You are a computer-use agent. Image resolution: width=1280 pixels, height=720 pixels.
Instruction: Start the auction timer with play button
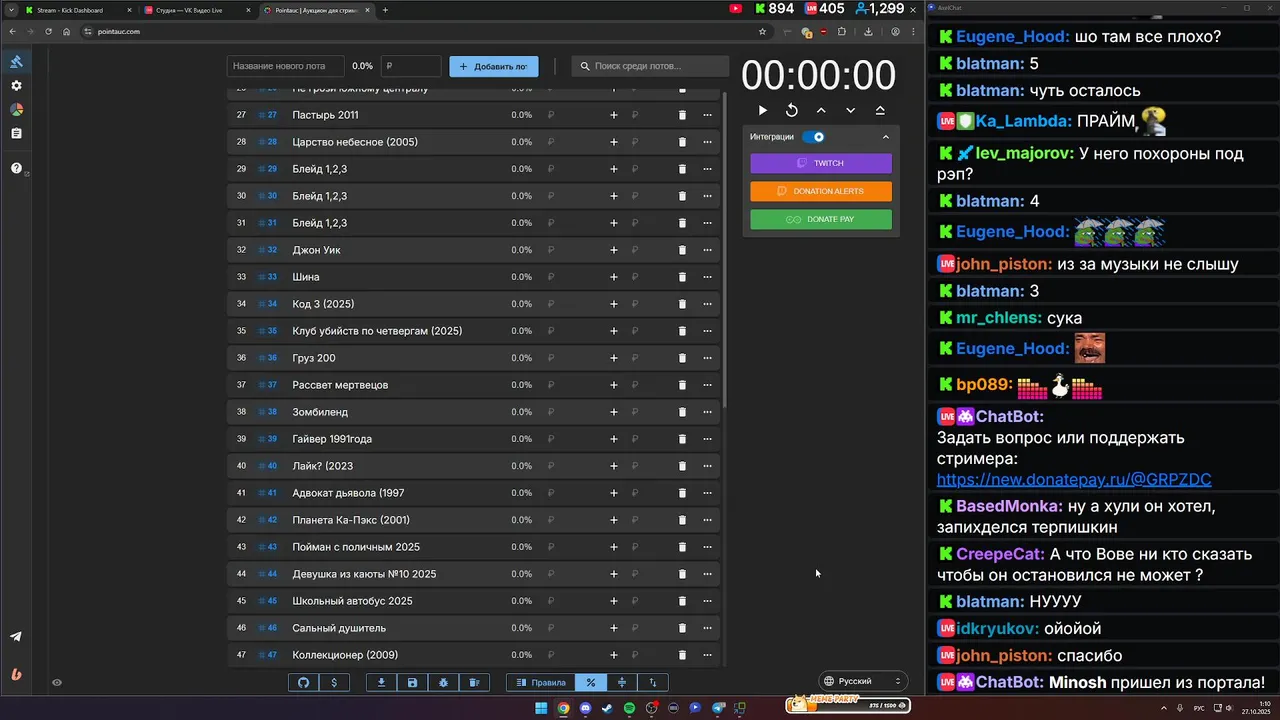click(x=763, y=110)
